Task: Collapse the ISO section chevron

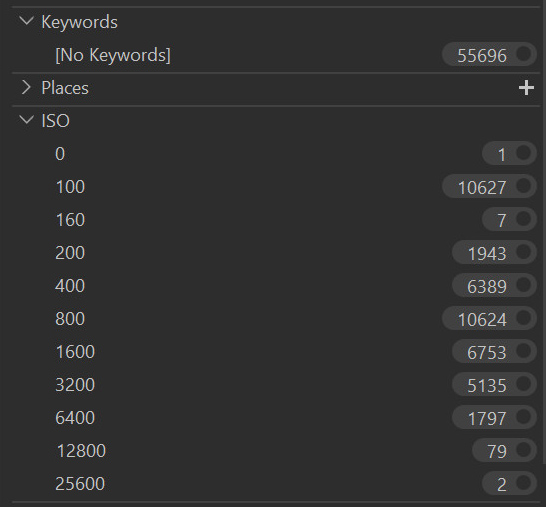Action: click(x=26, y=120)
